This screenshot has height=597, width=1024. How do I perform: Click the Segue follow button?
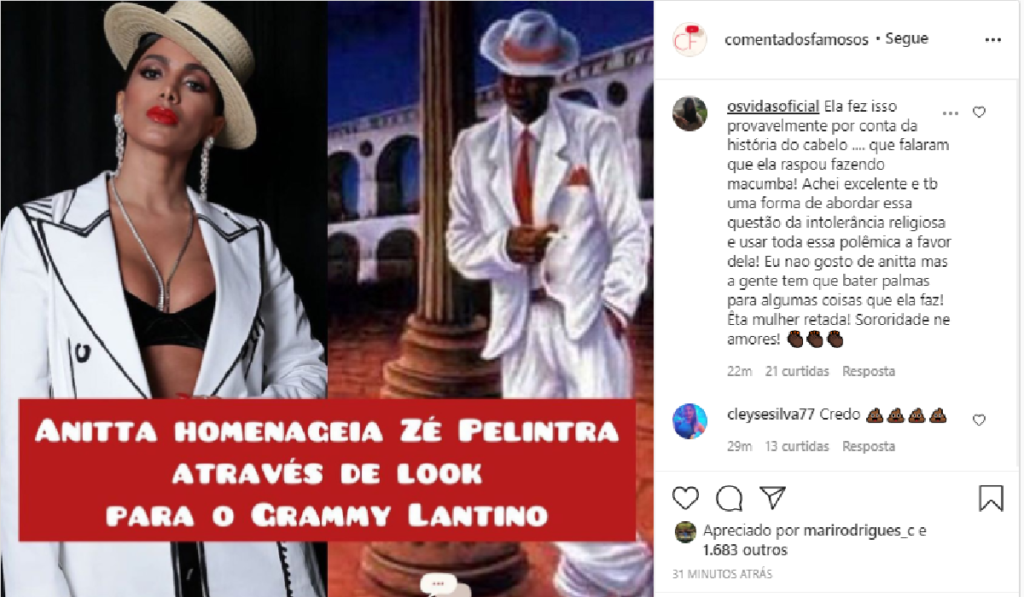coord(906,39)
